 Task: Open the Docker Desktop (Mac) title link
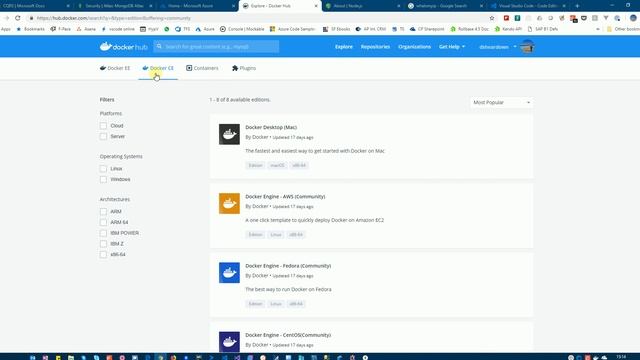[271, 127]
